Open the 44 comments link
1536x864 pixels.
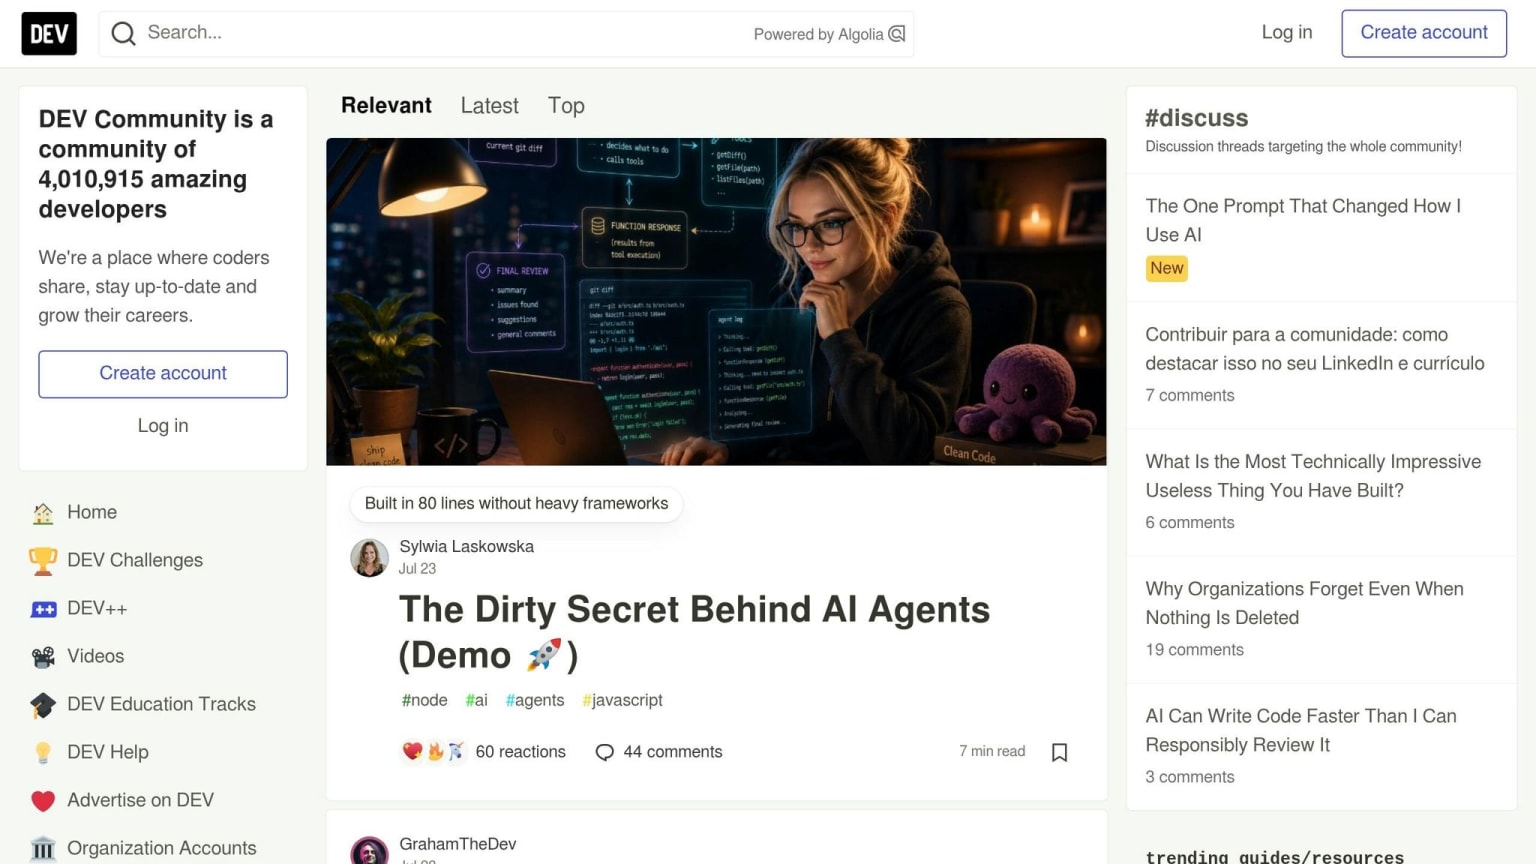click(x=659, y=752)
